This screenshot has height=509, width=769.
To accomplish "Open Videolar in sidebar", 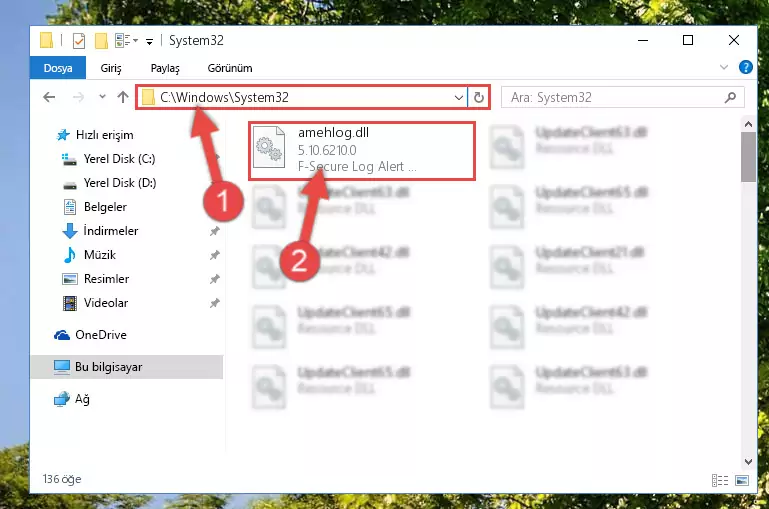I will coord(106,303).
